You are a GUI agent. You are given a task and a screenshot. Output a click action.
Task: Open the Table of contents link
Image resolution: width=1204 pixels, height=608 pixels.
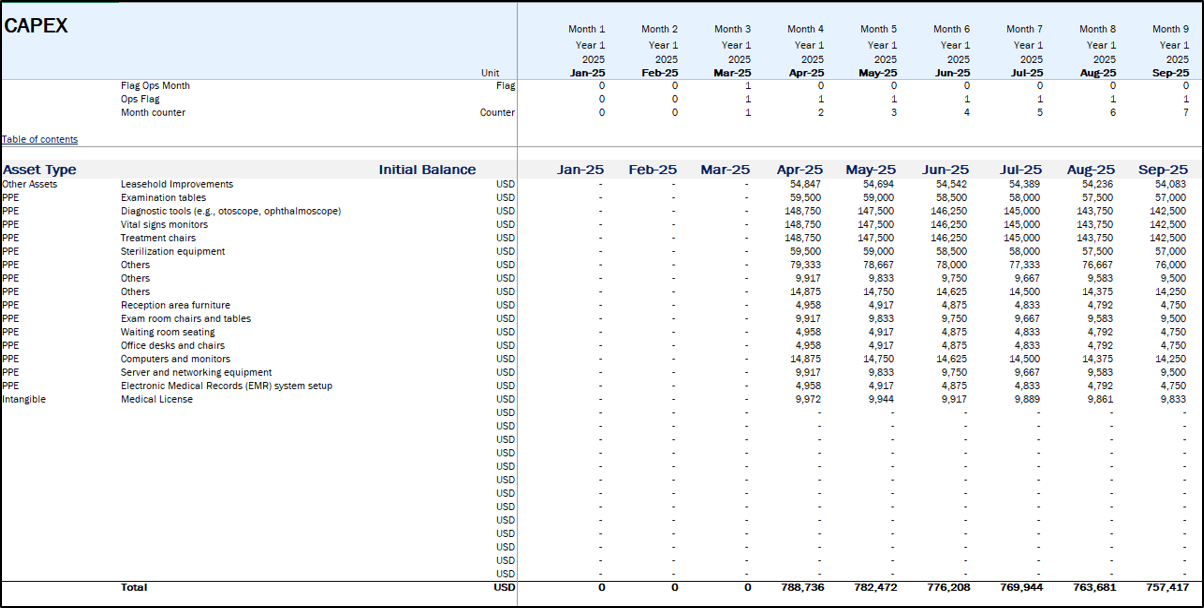point(40,139)
